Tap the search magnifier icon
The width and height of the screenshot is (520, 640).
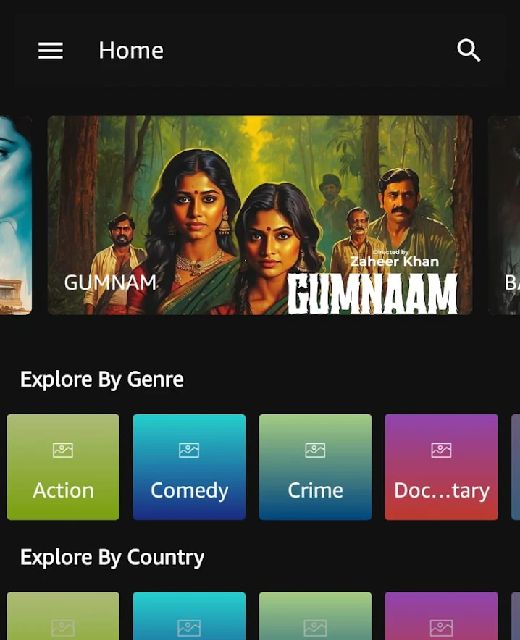click(469, 50)
